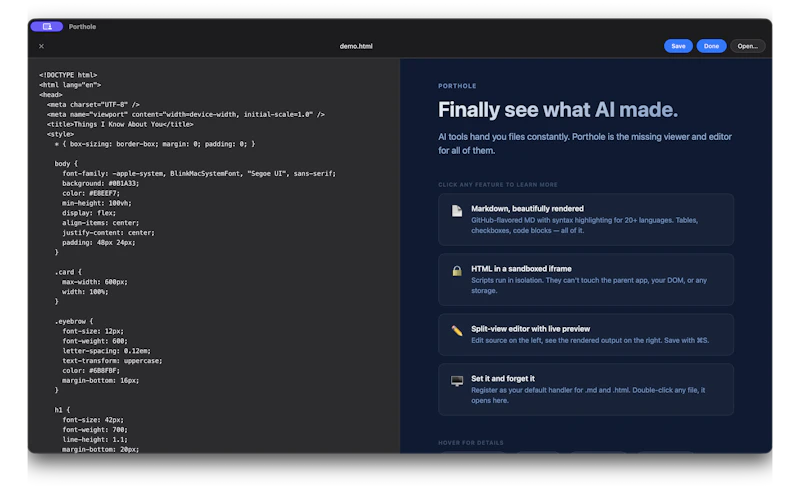Screen dimensions: 800x490
Task: Click the align-items: center code line
Action: click(101, 223)
